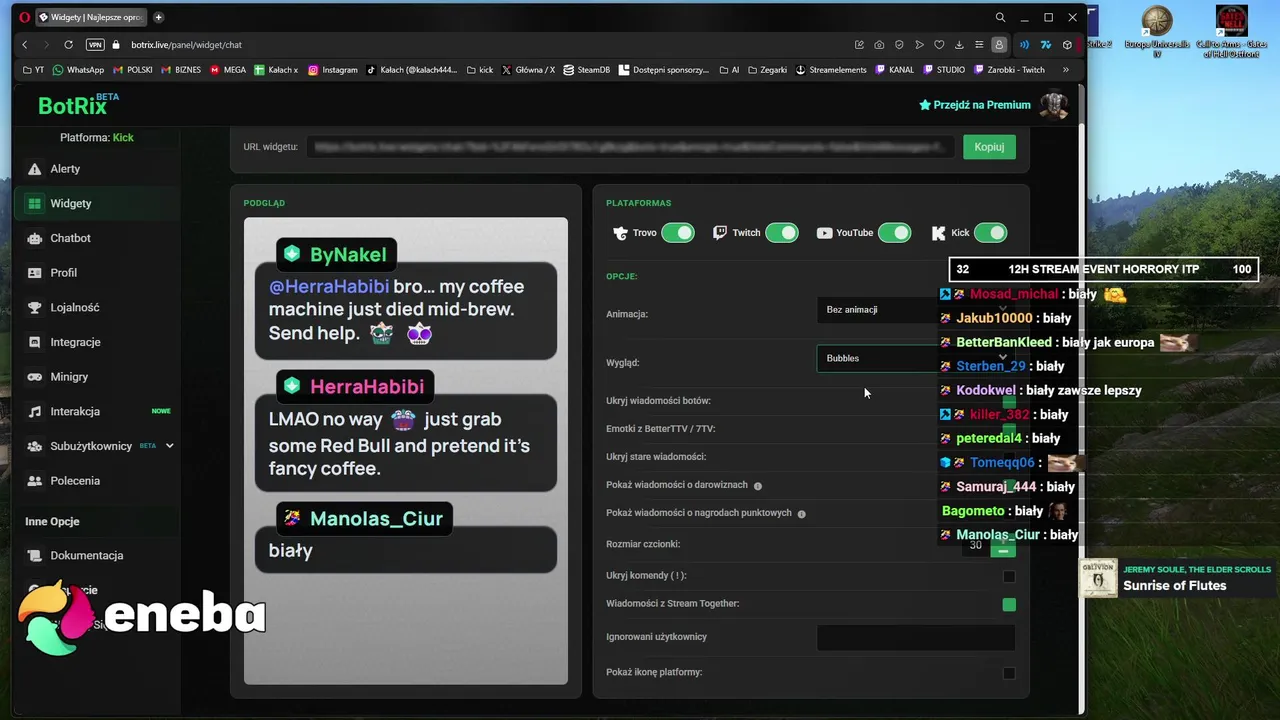Screen dimensions: 1280x720
Task: Click the Profil icon in sidebar
Action: coord(35,273)
